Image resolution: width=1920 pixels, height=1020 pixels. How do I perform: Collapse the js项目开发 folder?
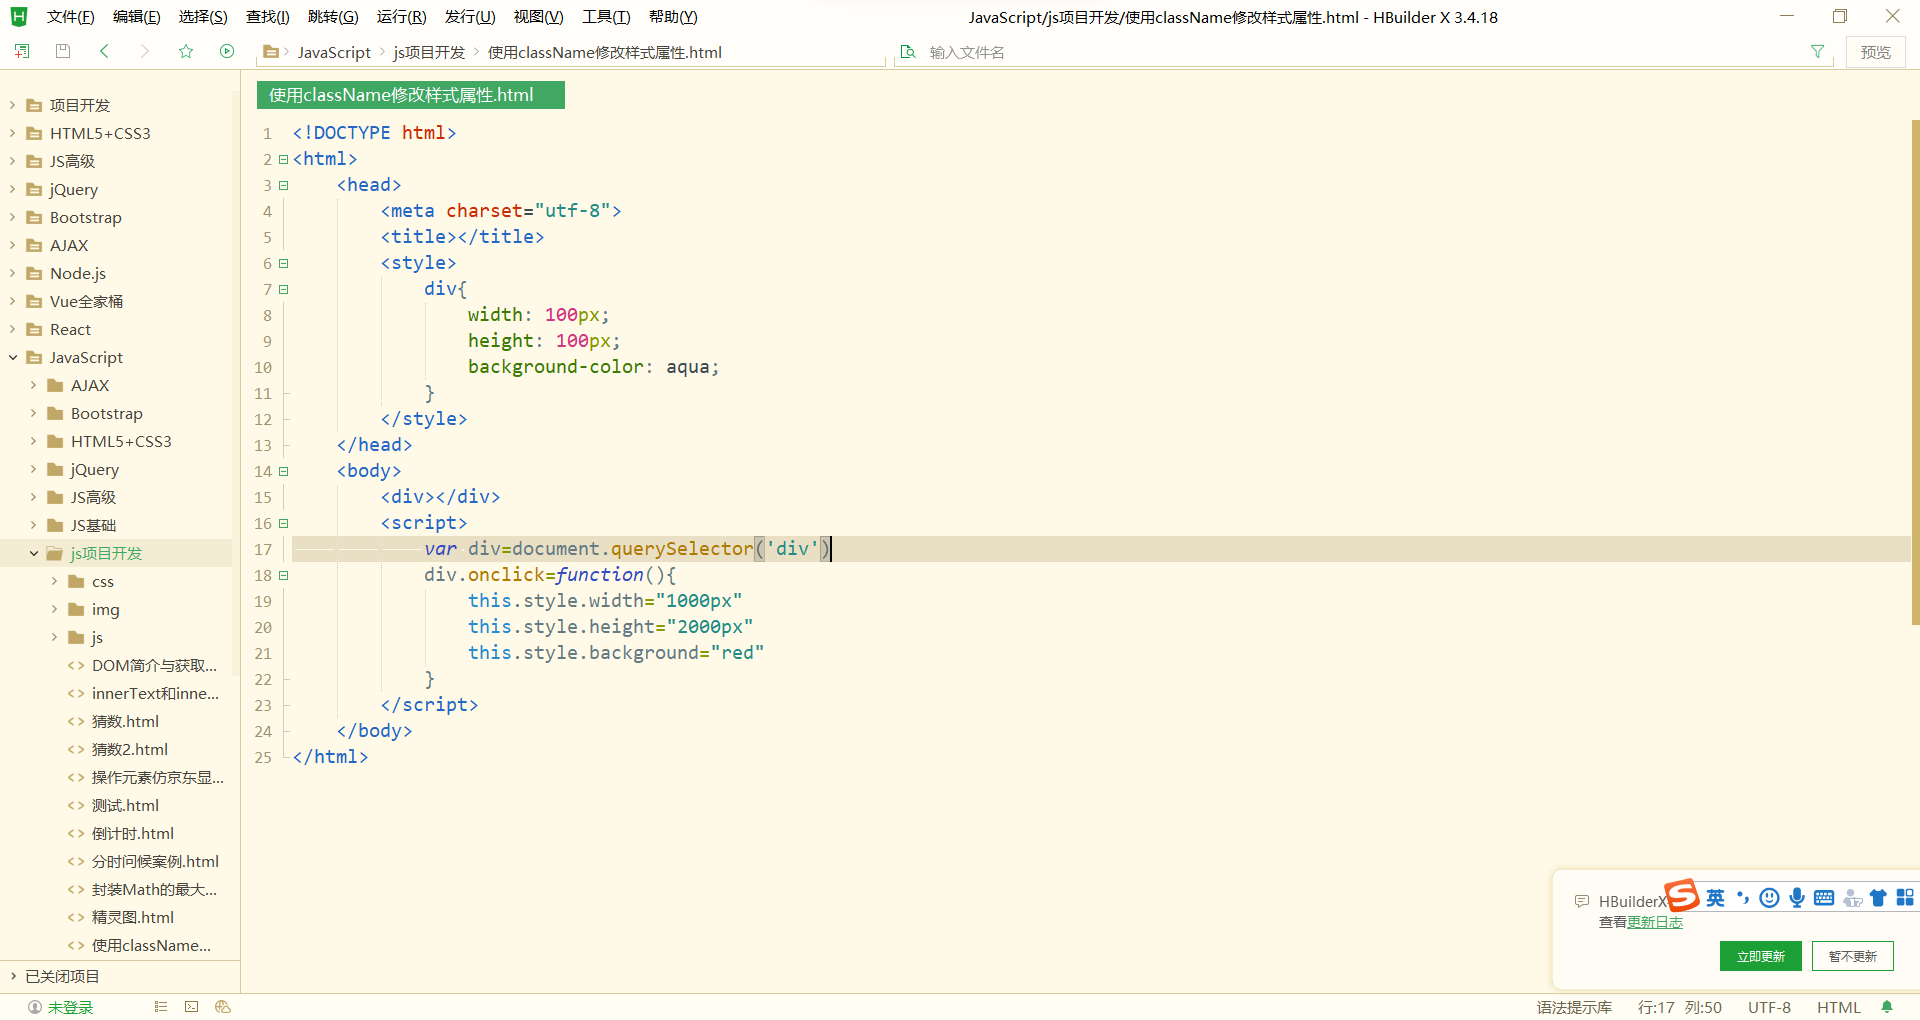(33, 553)
